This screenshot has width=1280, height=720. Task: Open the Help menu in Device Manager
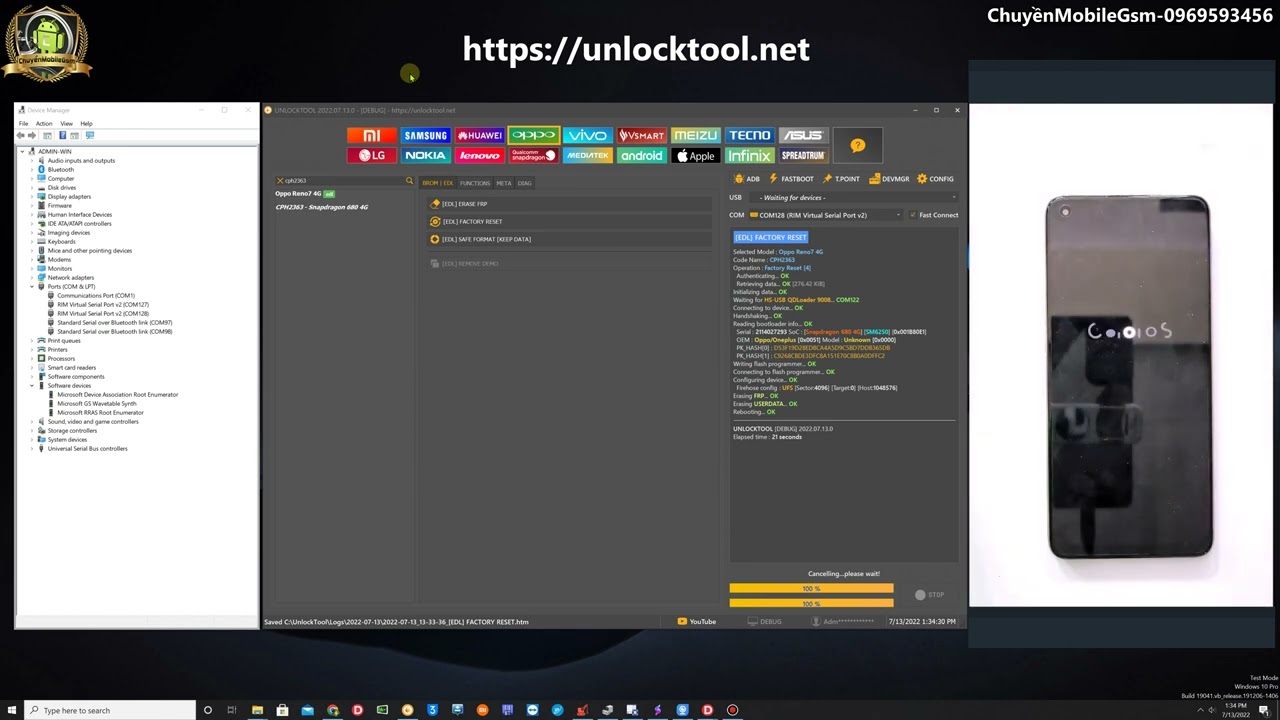click(x=86, y=123)
